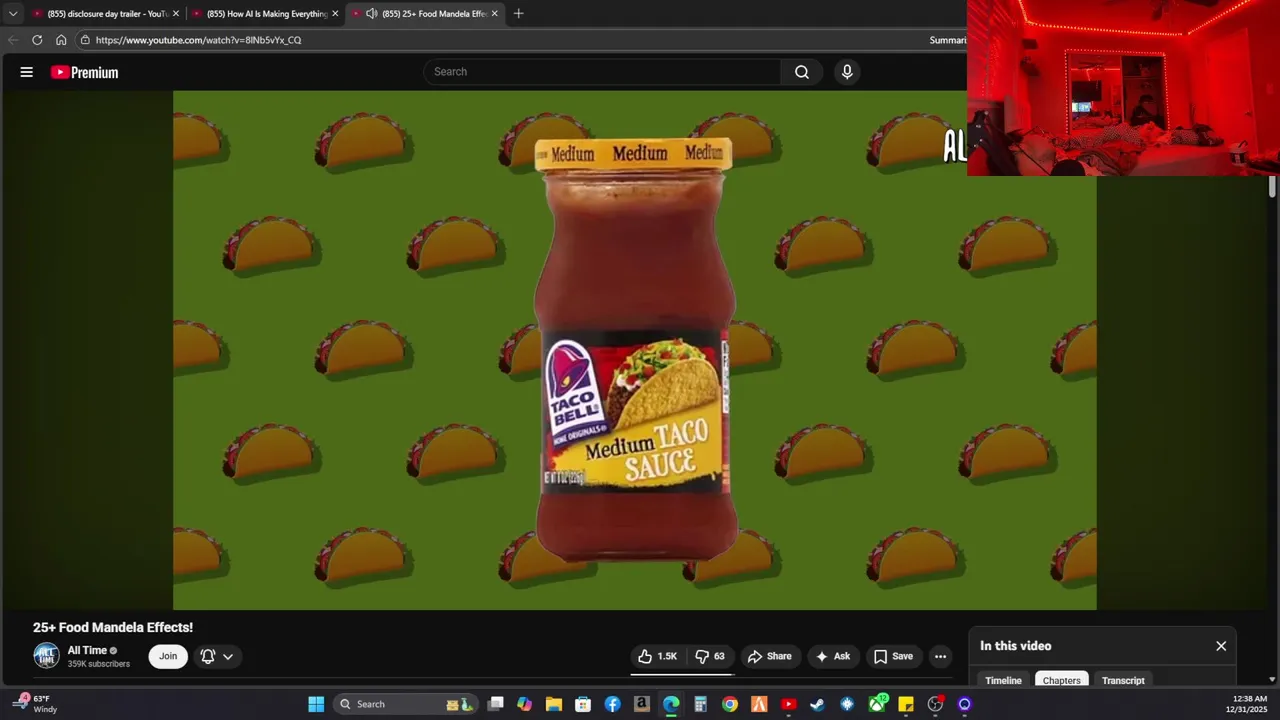Go back to previous page
This screenshot has width=1280, height=720.
click(x=13, y=40)
